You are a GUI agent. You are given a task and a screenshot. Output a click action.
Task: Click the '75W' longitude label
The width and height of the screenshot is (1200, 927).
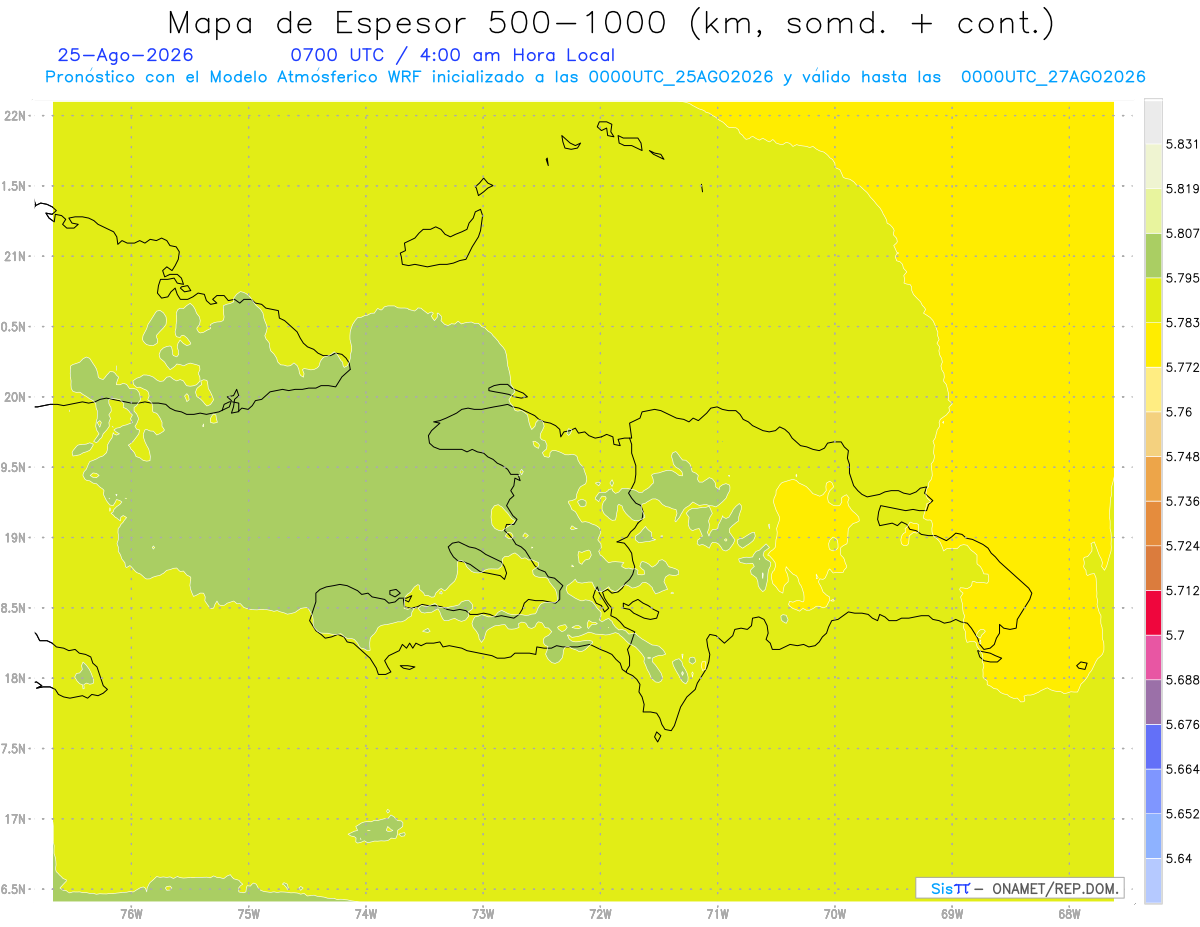[249, 913]
